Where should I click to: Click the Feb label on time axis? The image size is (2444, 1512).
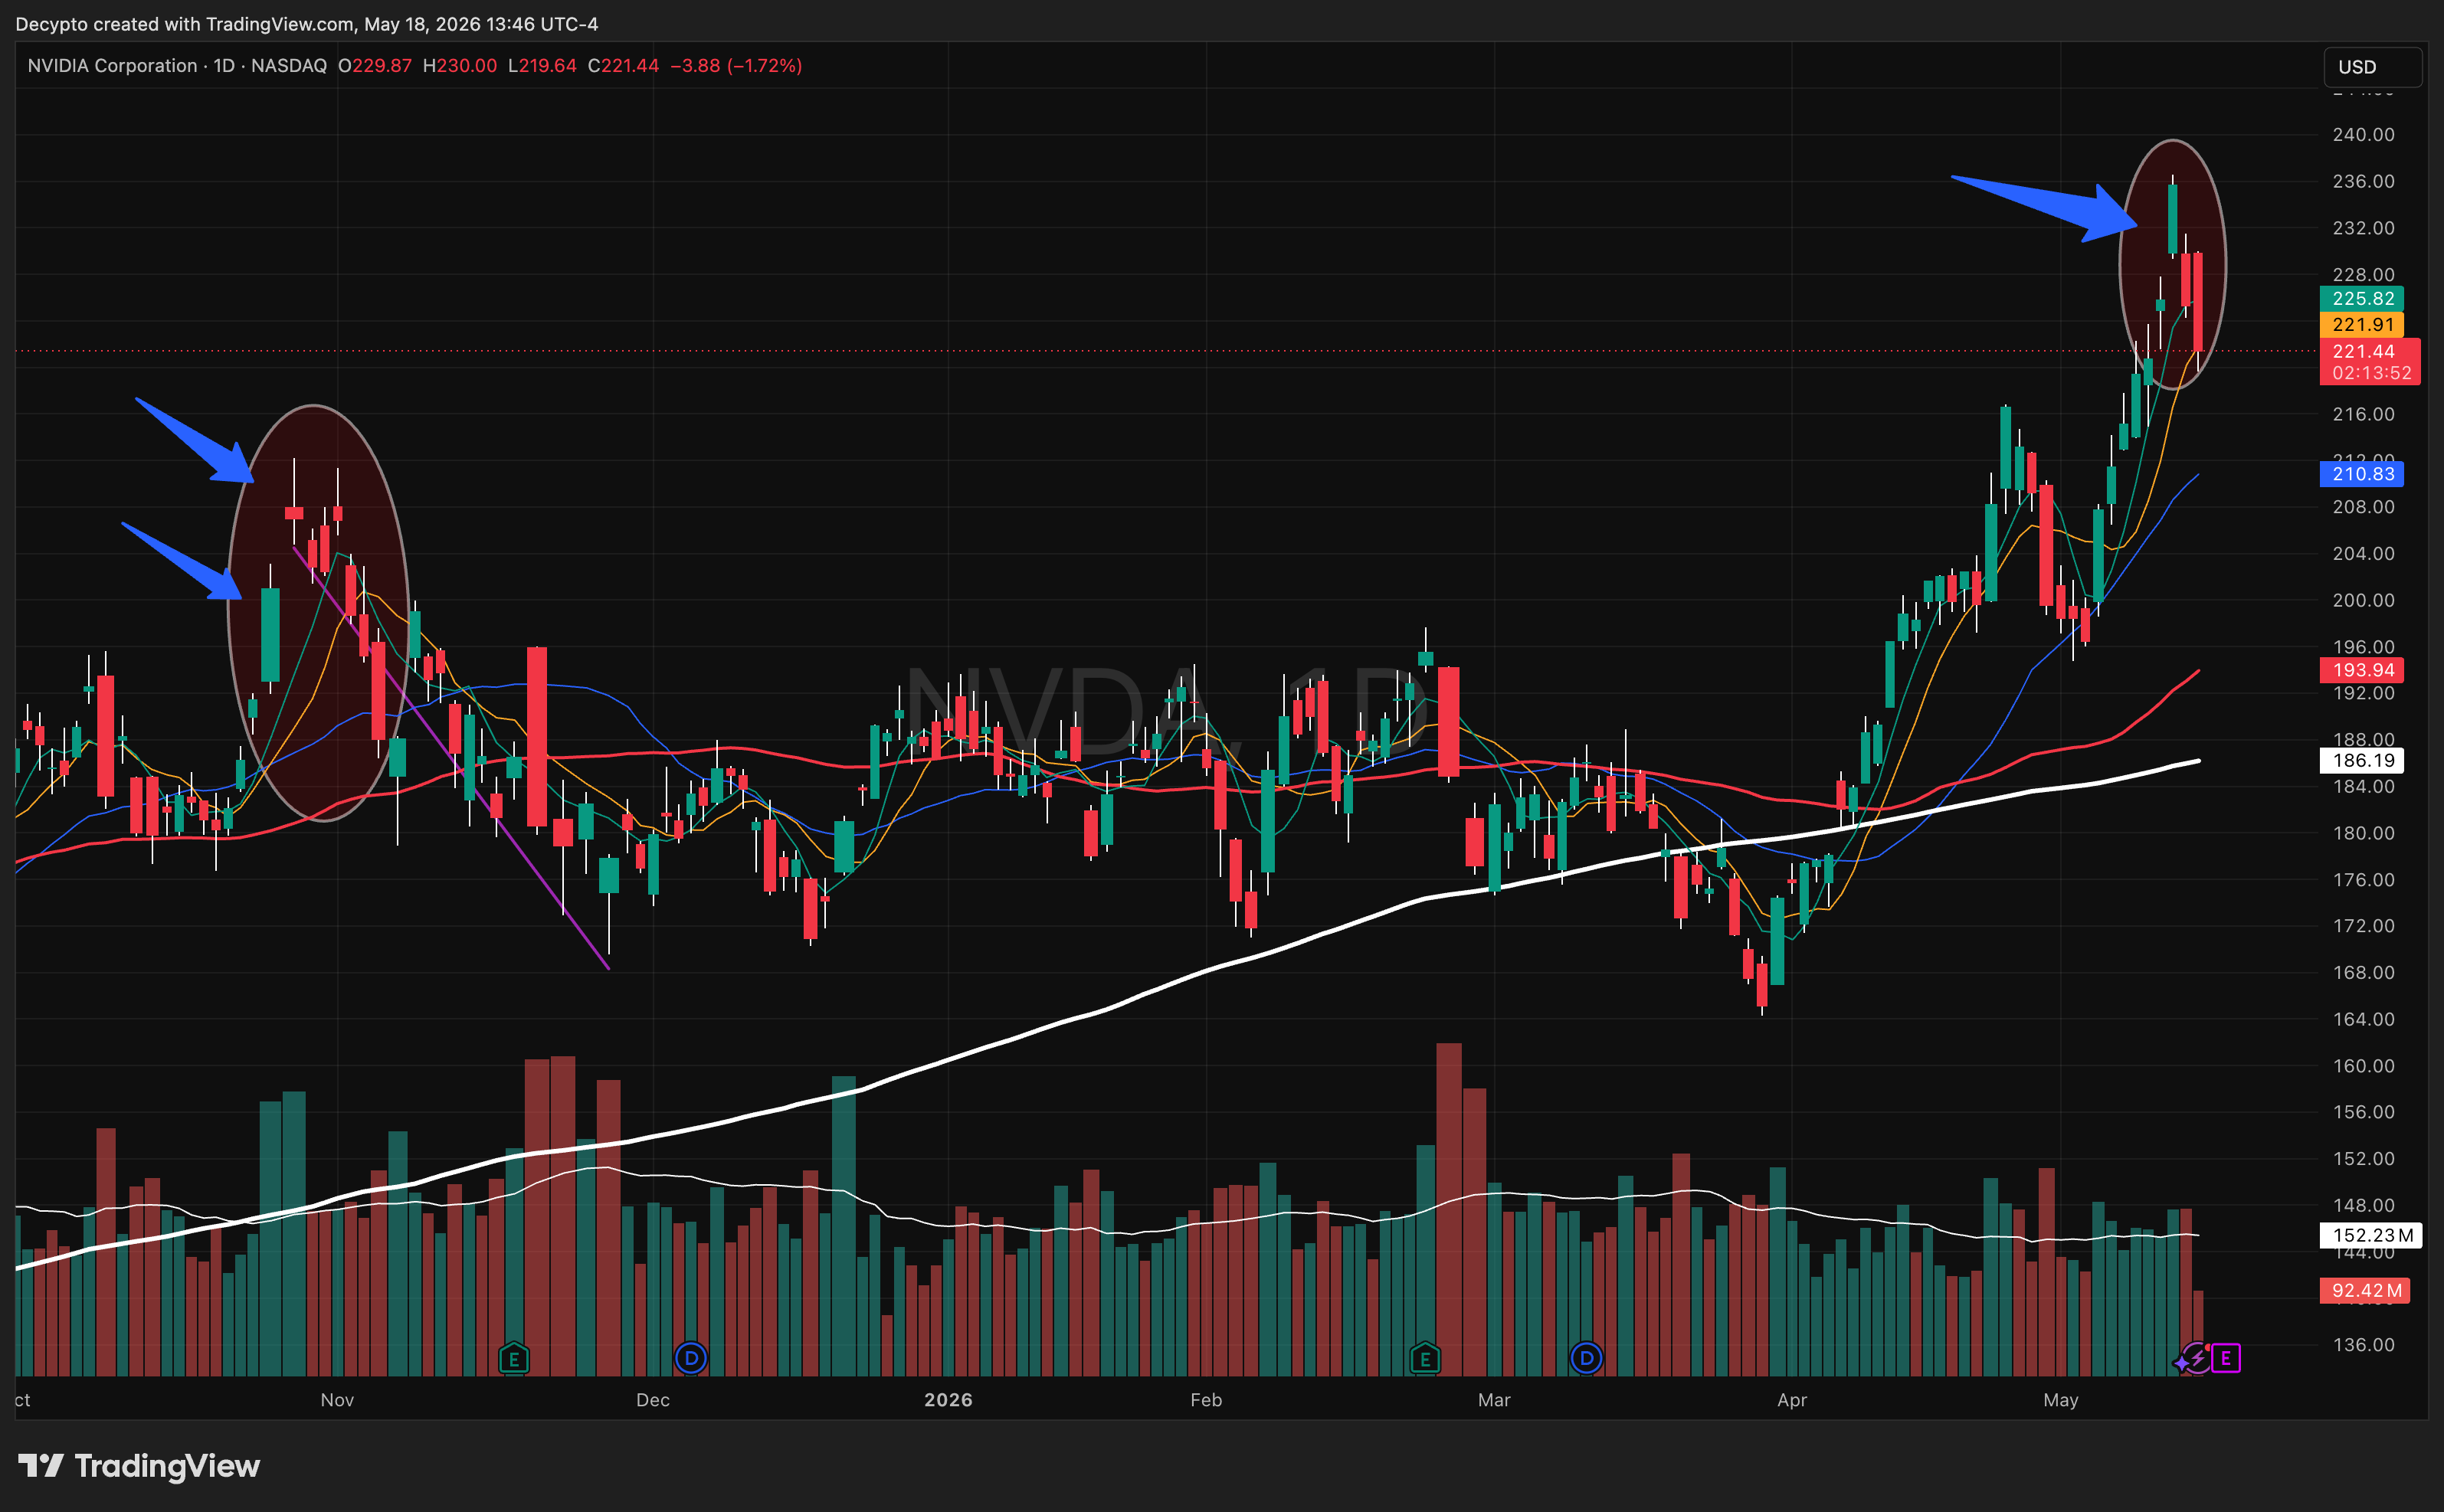(x=1206, y=1400)
